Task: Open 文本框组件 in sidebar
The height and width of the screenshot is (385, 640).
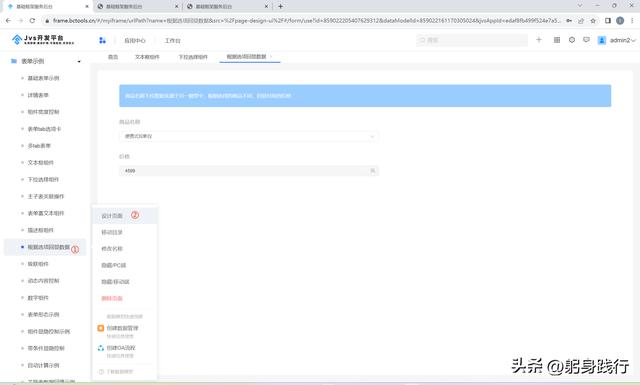Action: pyautogui.click(x=40, y=162)
